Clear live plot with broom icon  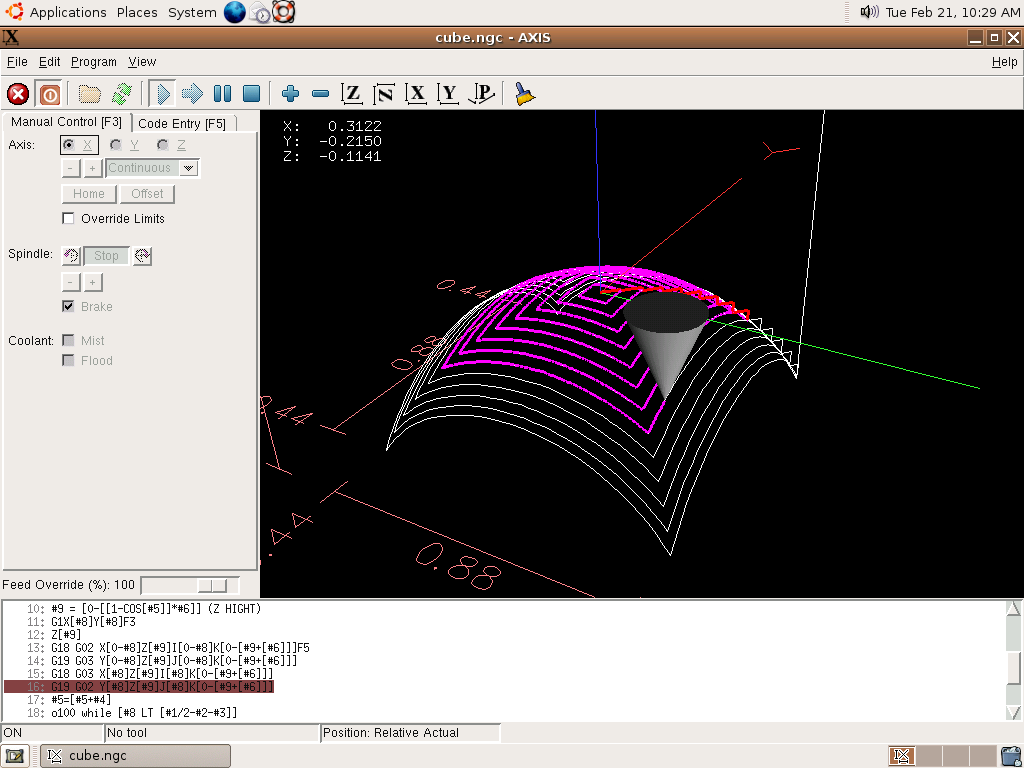coord(524,94)
